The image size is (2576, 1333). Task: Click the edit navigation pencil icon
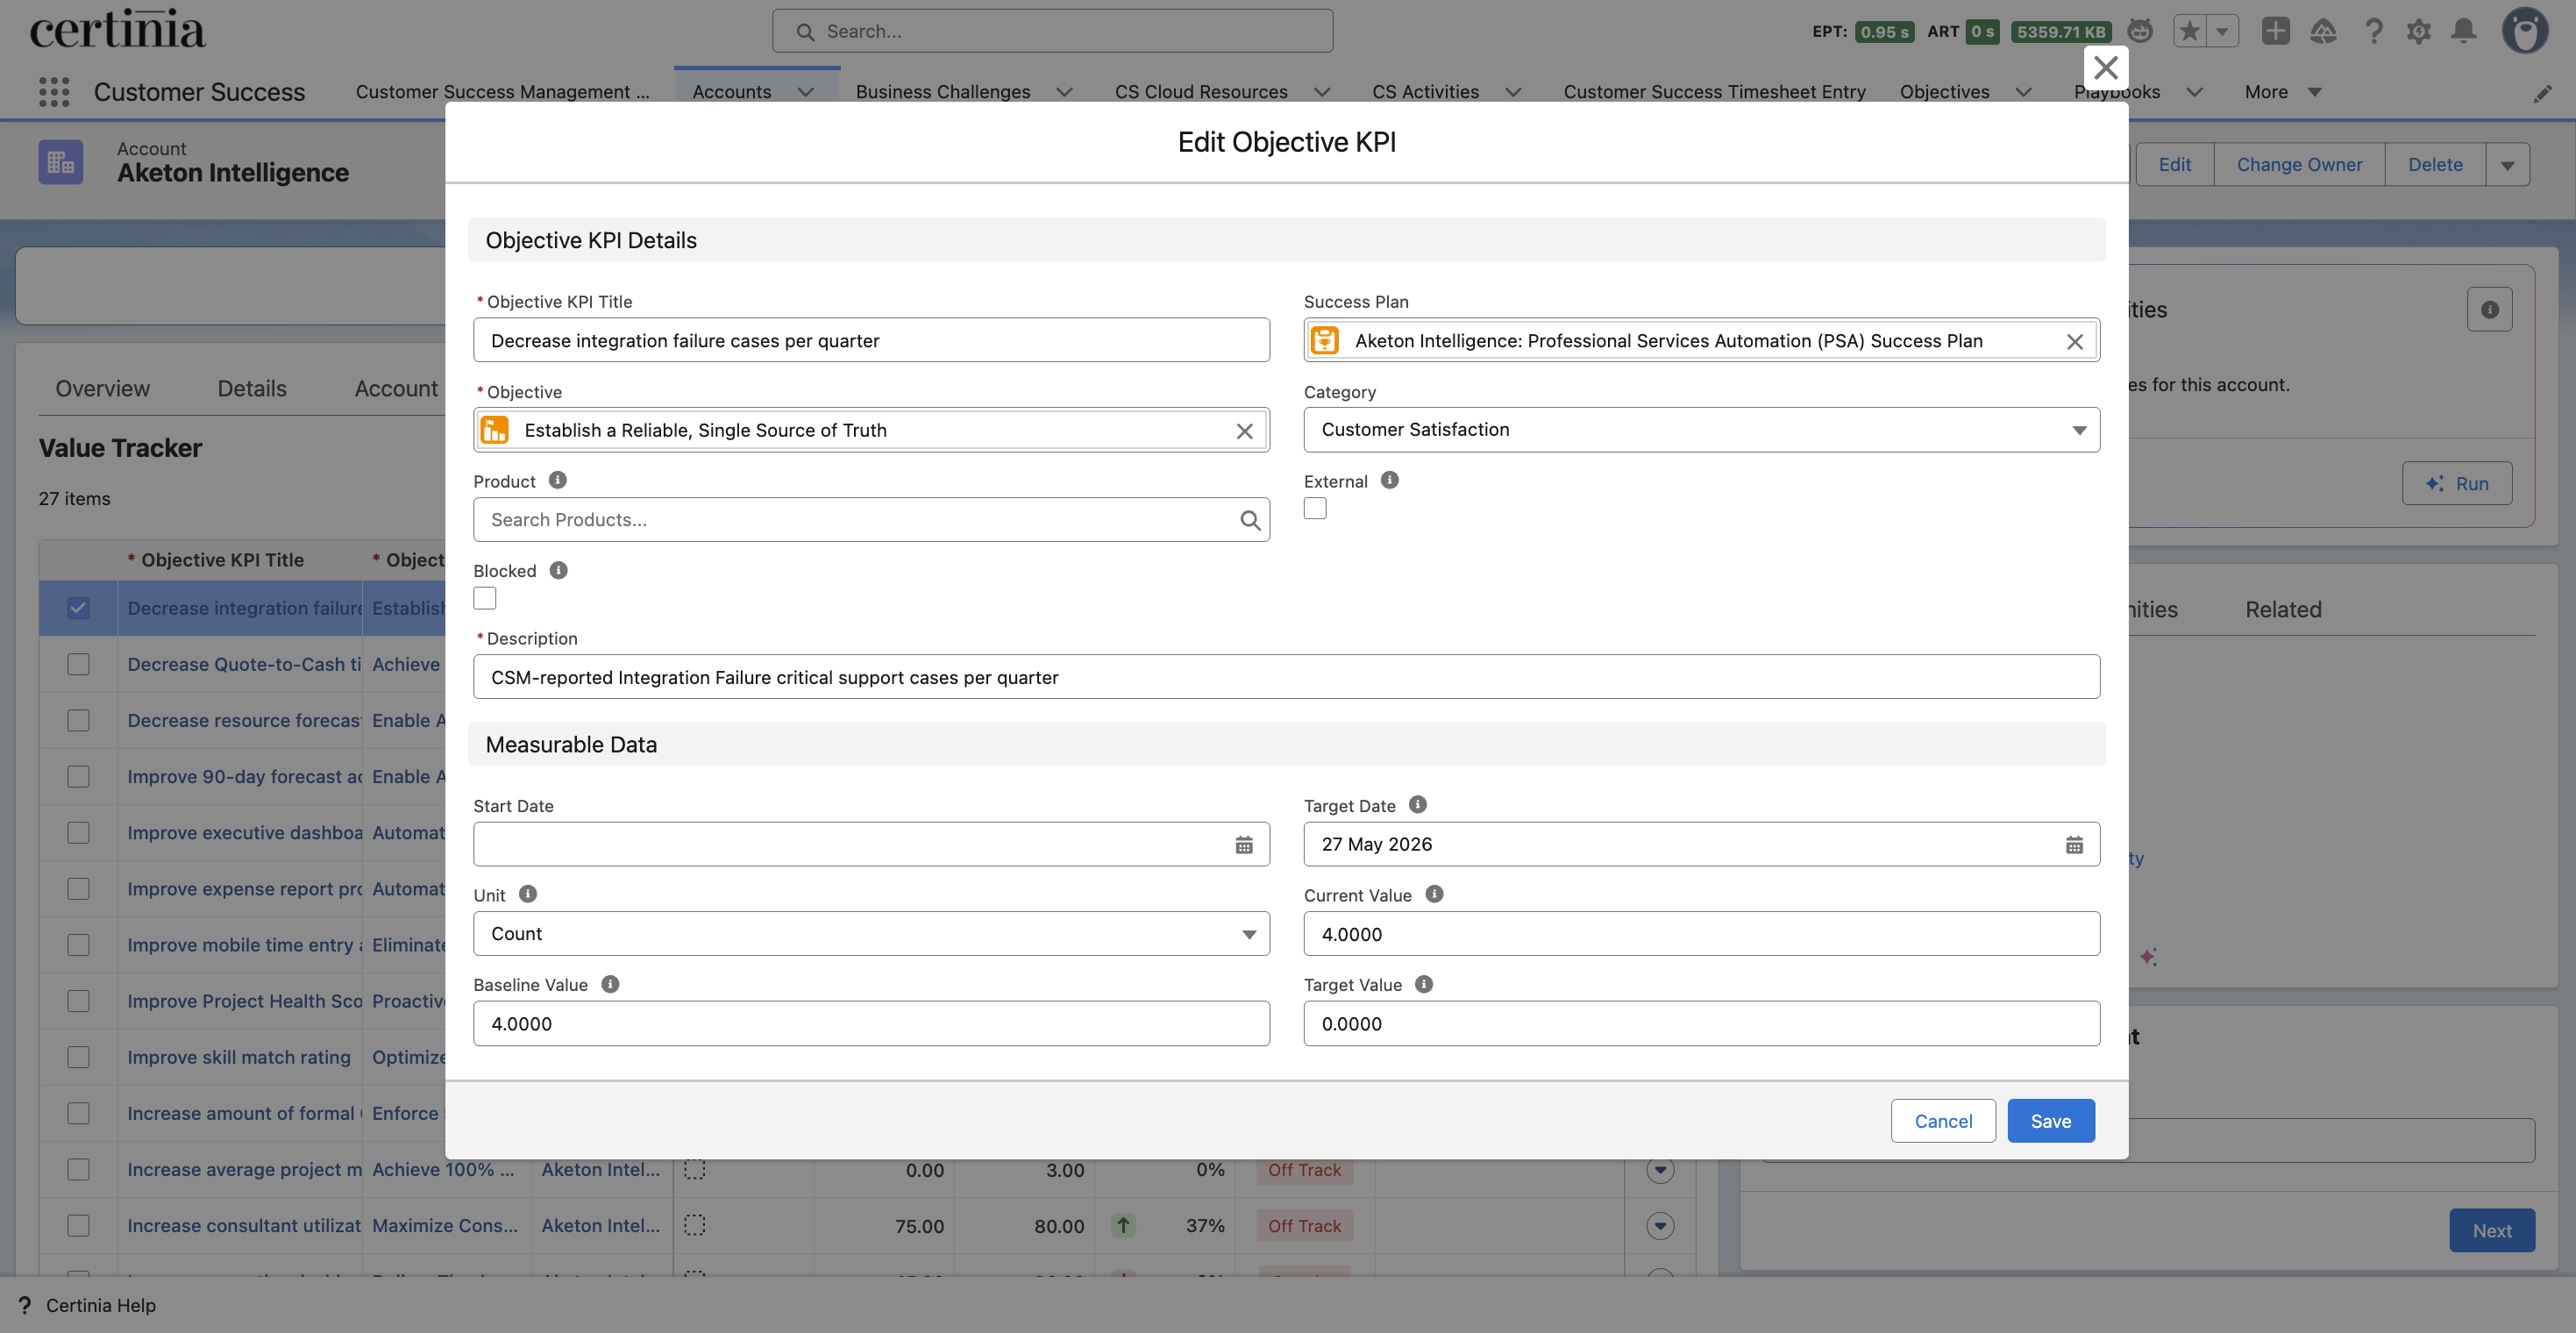click(x=2543, y=93)
